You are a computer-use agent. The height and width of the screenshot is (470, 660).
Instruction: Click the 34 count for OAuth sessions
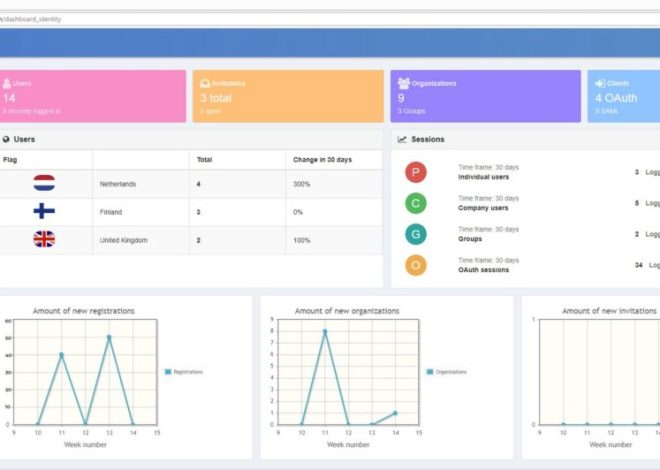pyautogui.click(x=639, y=265)
